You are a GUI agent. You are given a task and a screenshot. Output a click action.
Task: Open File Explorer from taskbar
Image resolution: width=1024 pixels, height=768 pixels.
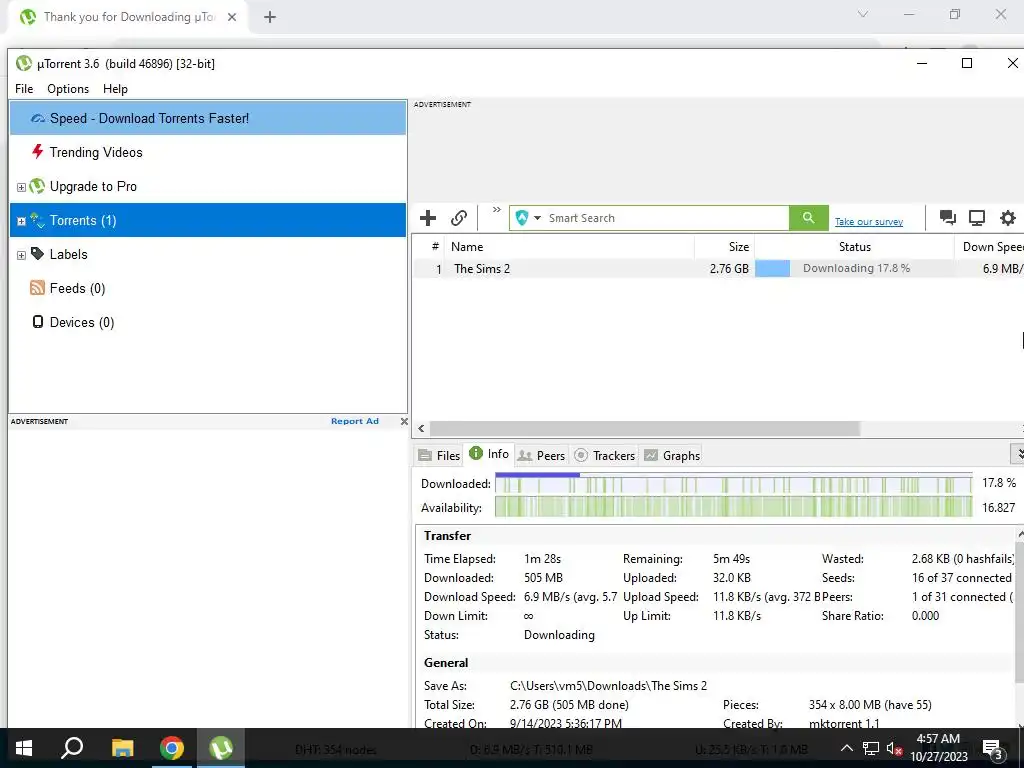tap(122, 748)
